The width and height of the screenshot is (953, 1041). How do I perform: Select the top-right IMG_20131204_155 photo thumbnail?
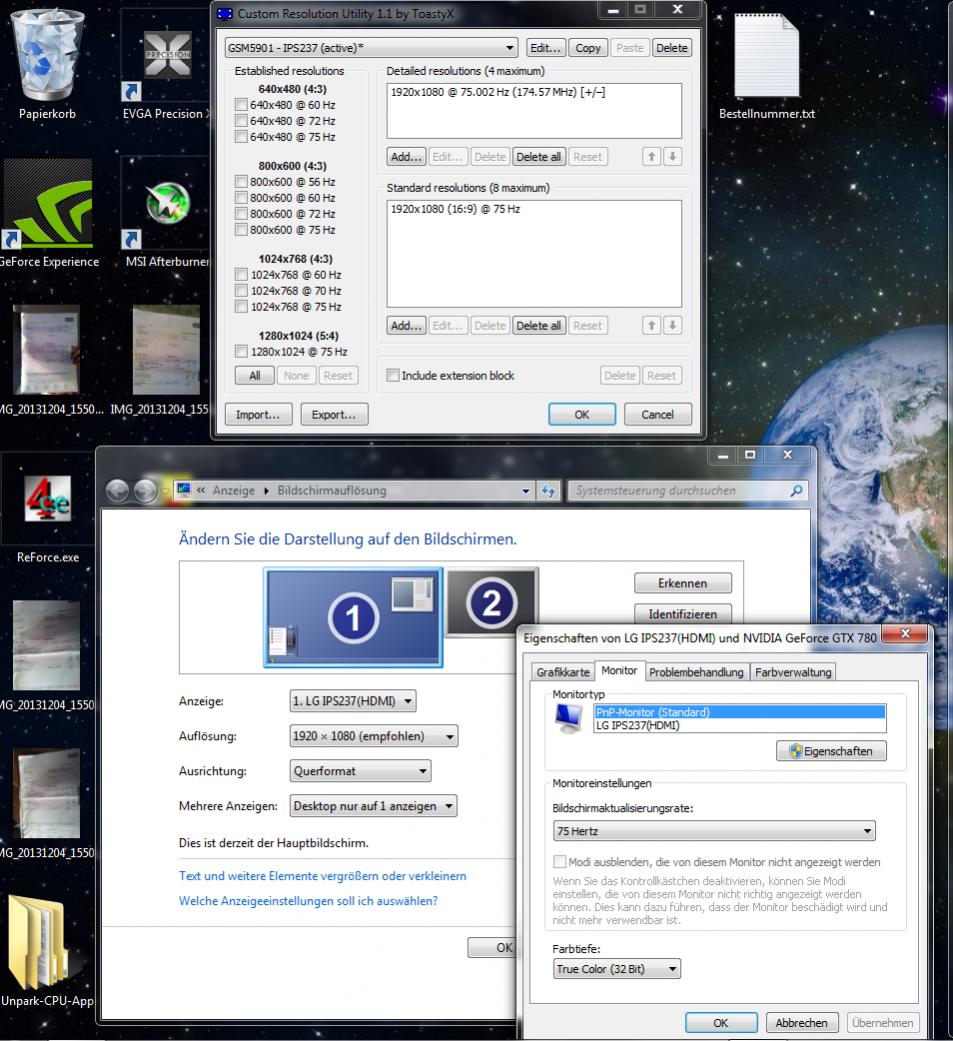coord(166,351)
